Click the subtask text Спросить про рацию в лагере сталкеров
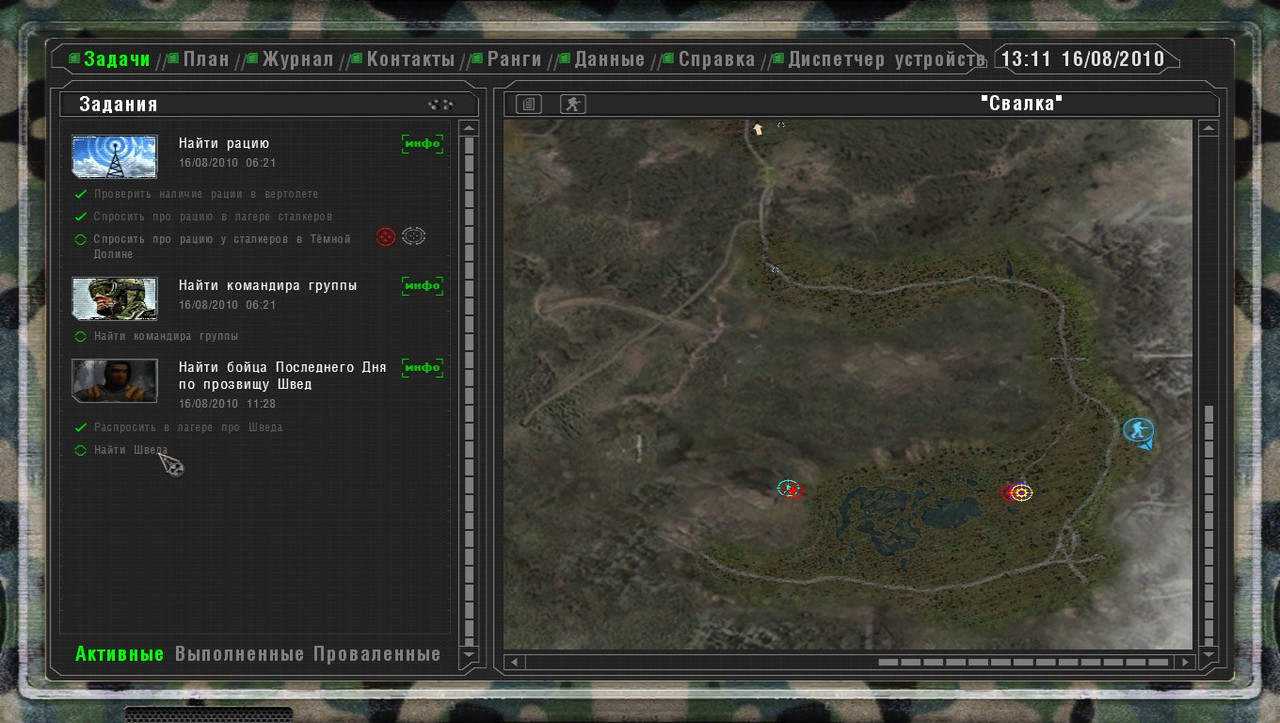This screenshot has height=723, width=1280. pos(213,217)
